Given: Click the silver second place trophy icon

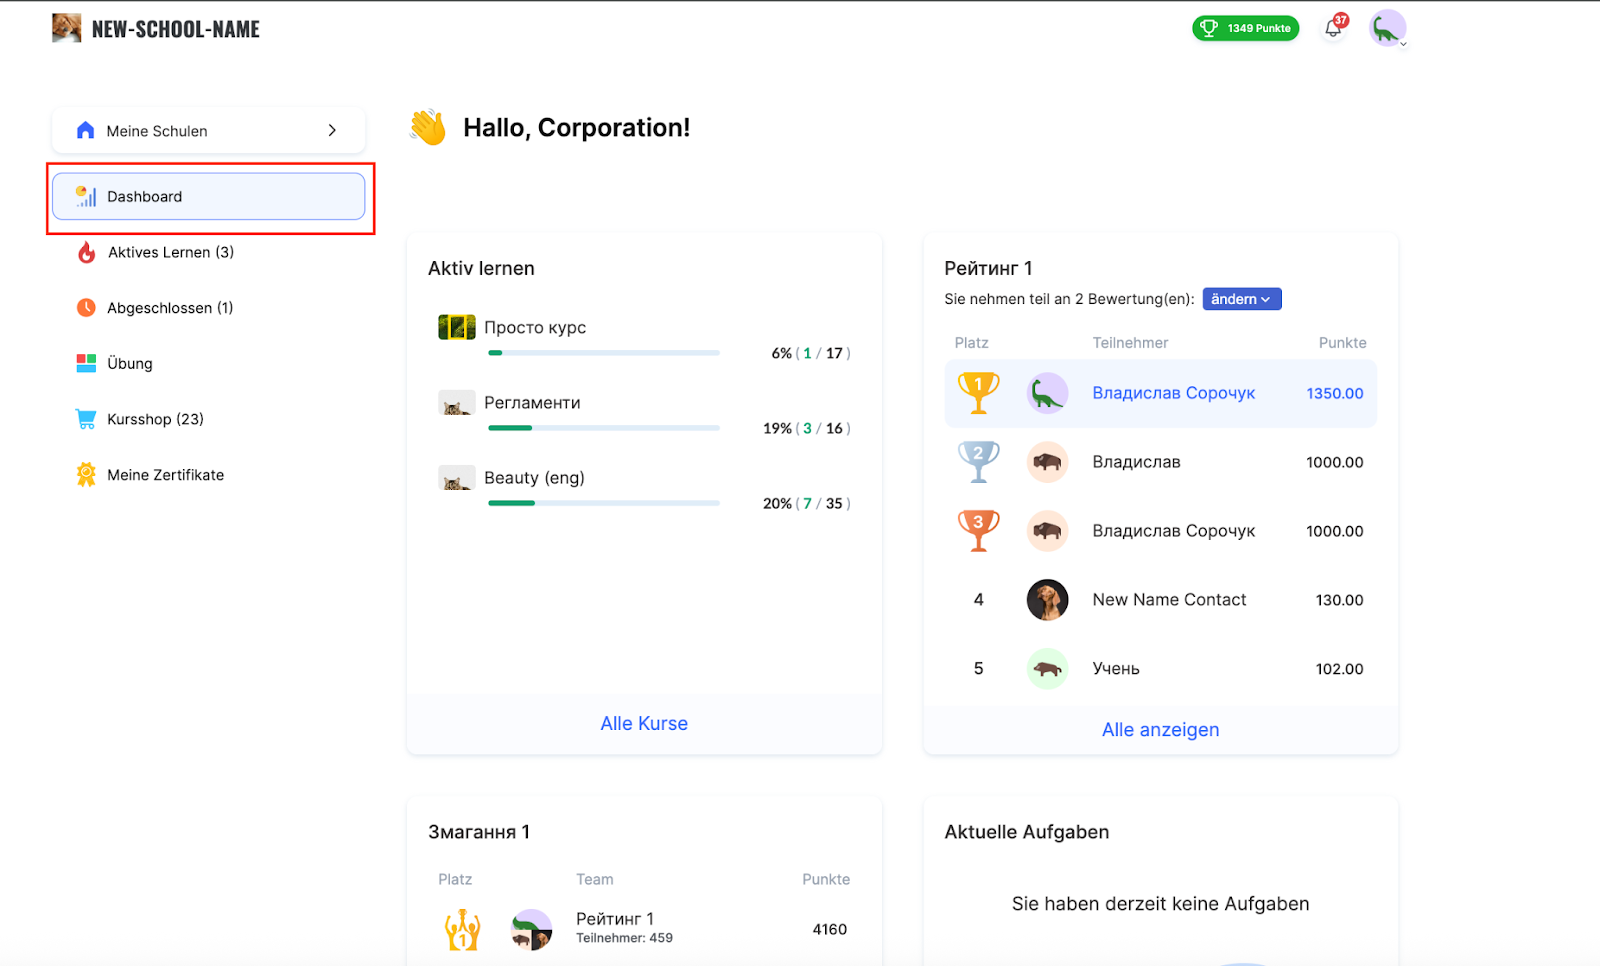Looking at the screenshot, I should [978, 462].
